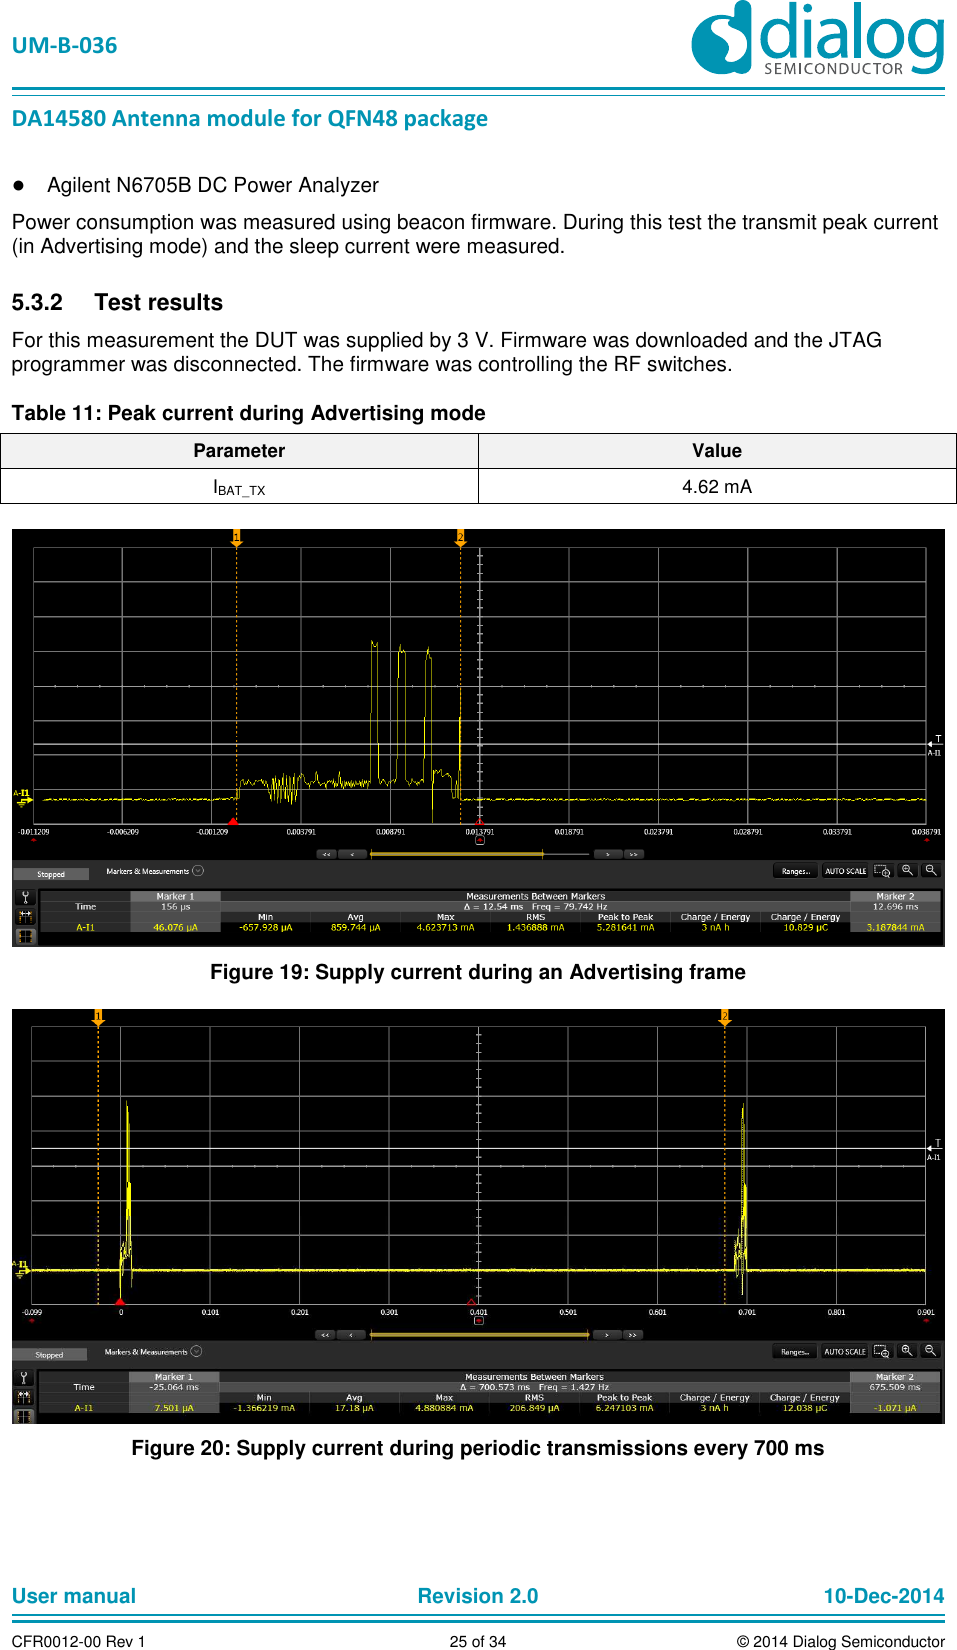This screenshot has width=957, height=1650.
Task: Click the vertical markers icon in Figure 19
Action: pyautogui.click(x=25, y=916)
